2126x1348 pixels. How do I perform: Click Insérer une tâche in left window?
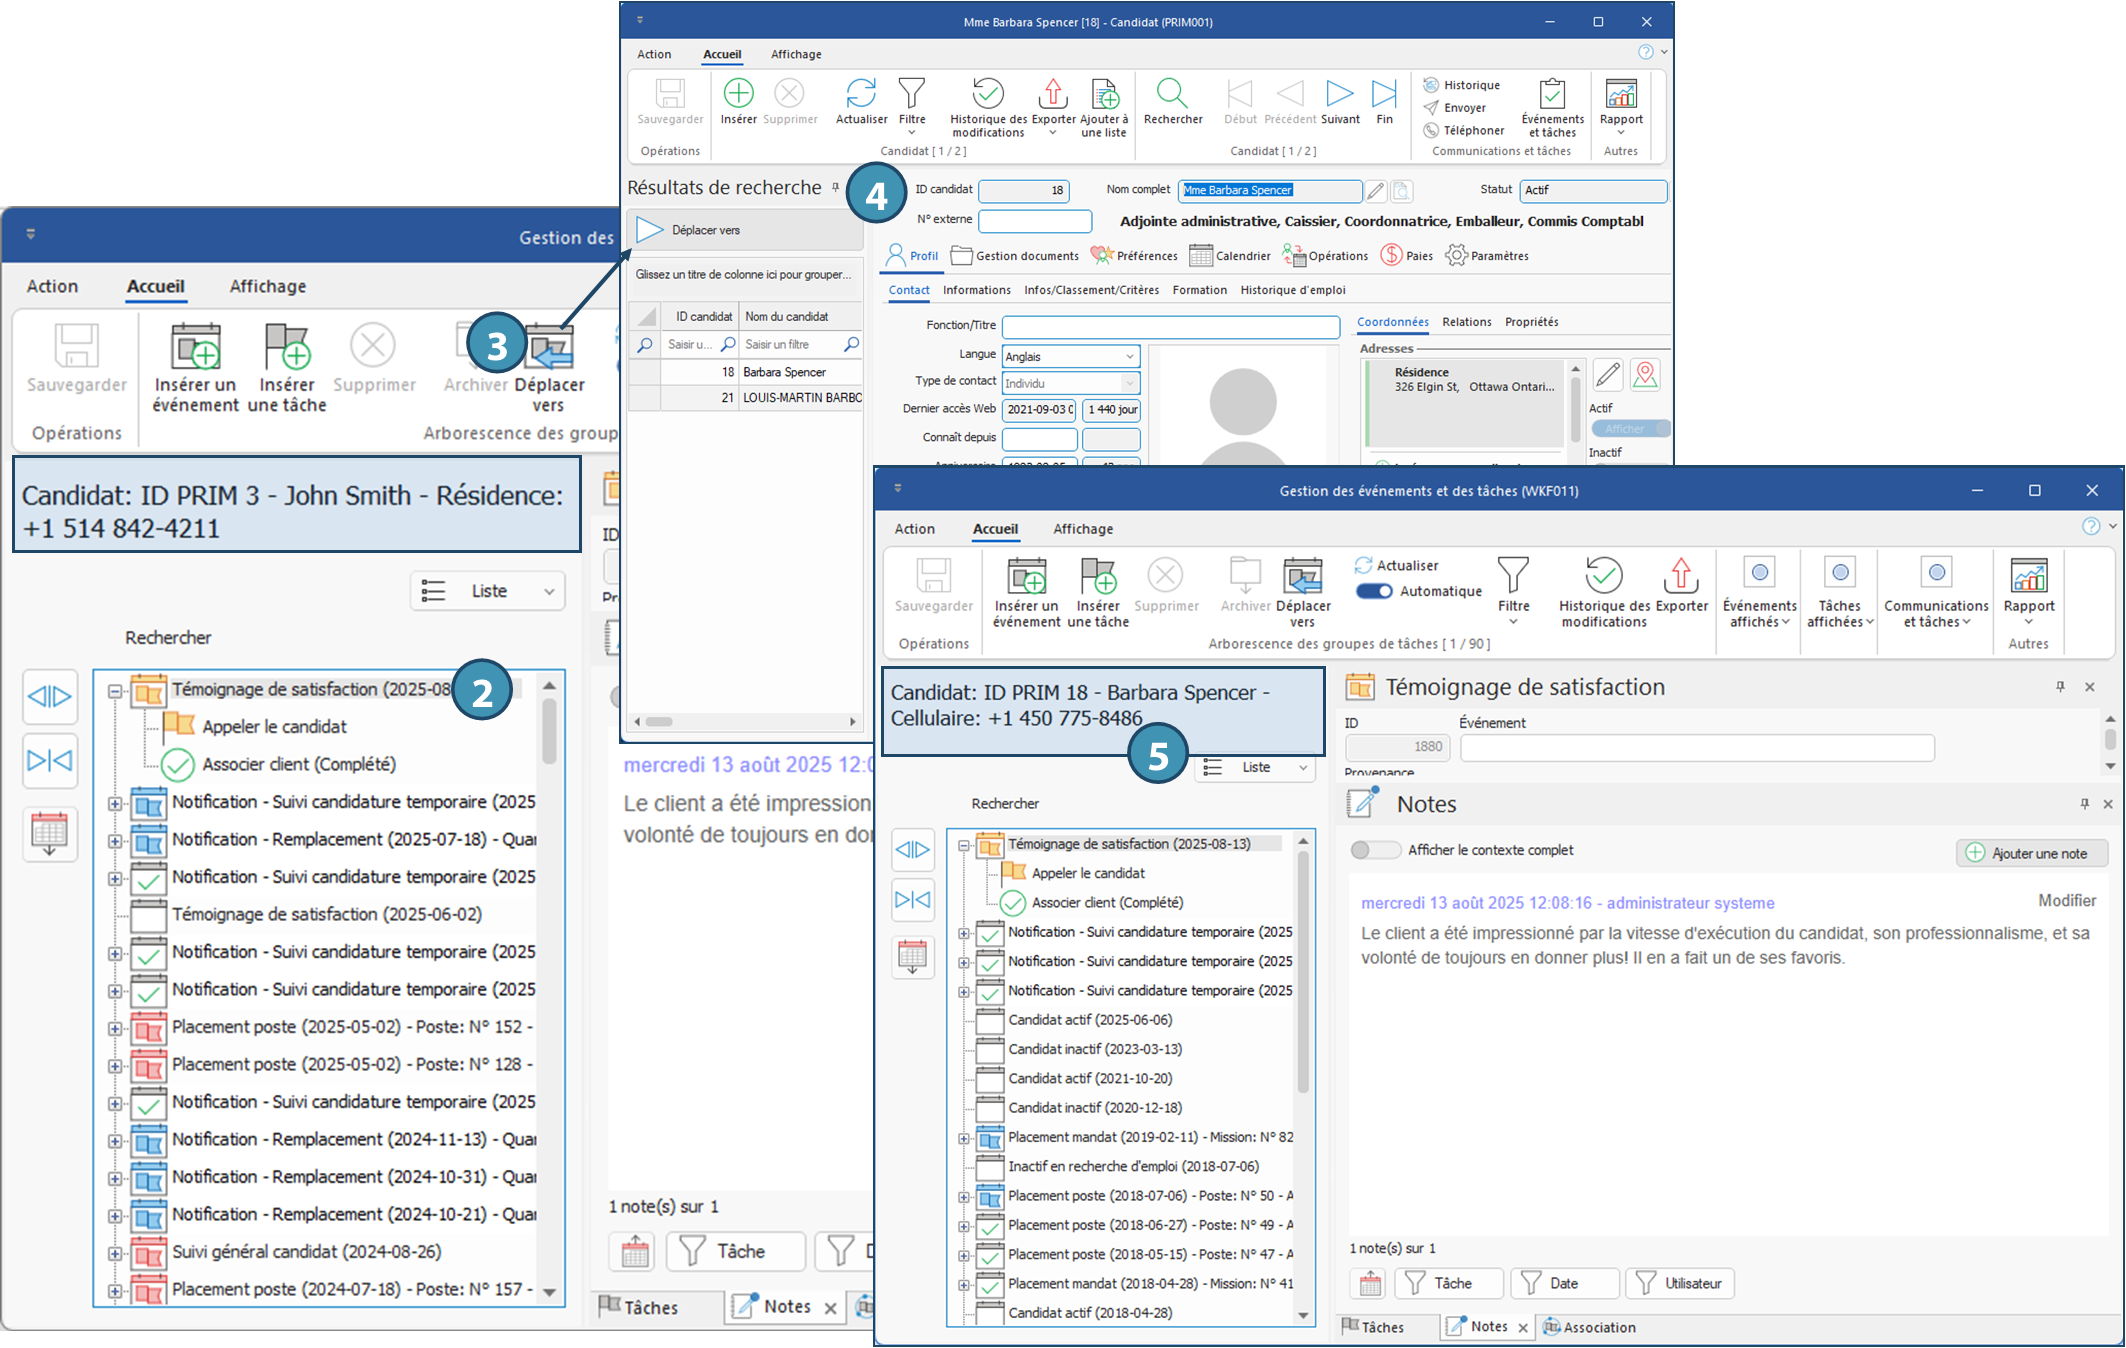tap(287, 347)
